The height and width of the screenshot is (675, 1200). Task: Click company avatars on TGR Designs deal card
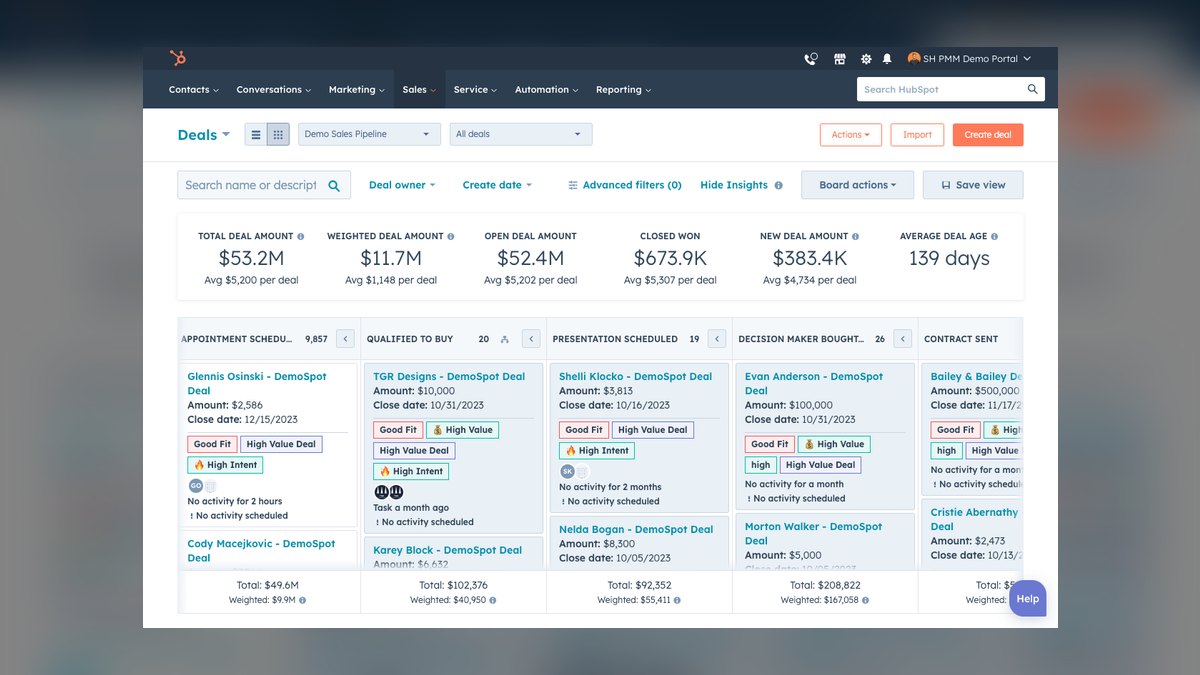point(388,492)
